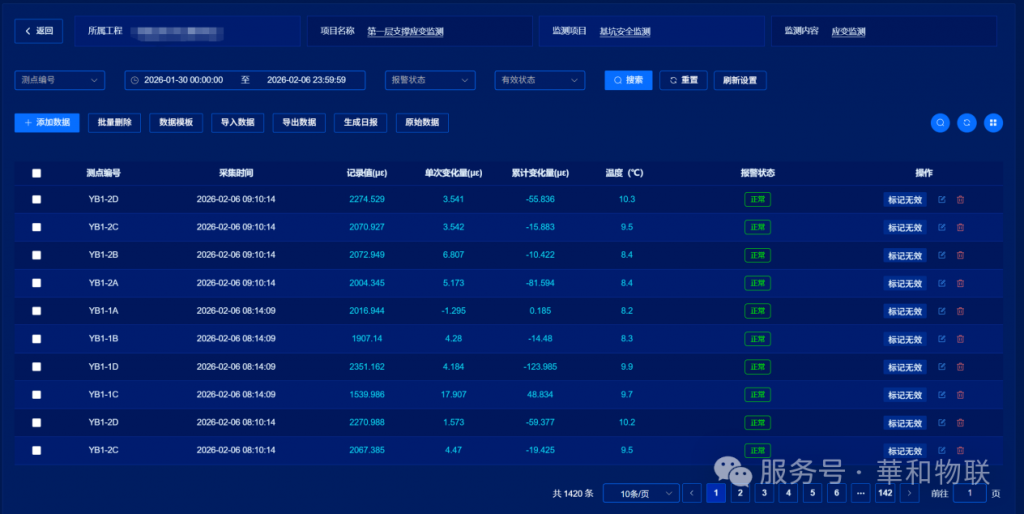Click 导入数据 to import data
The width and height of the screenshot is (1024, 514).
tap(238, 123)
